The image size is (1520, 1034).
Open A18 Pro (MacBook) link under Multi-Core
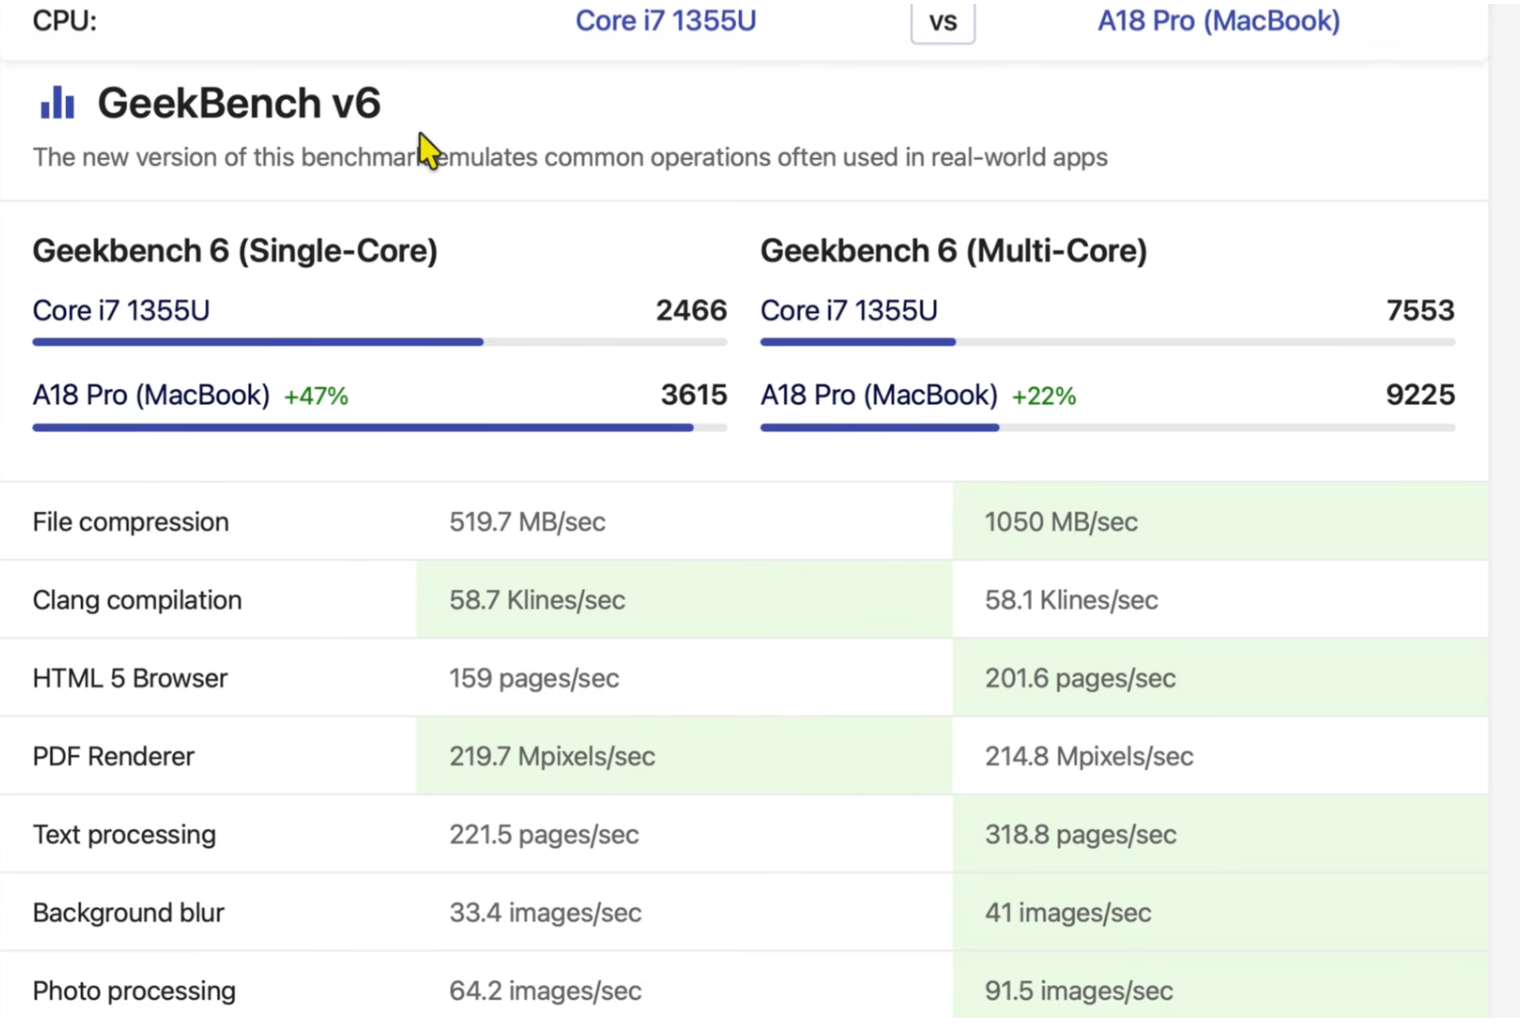click(x=879, y=395)
